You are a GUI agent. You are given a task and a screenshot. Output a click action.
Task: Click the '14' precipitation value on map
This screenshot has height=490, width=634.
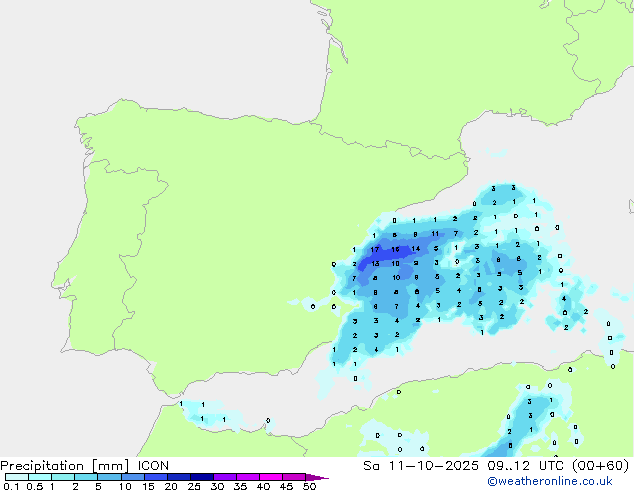(416, 249)
